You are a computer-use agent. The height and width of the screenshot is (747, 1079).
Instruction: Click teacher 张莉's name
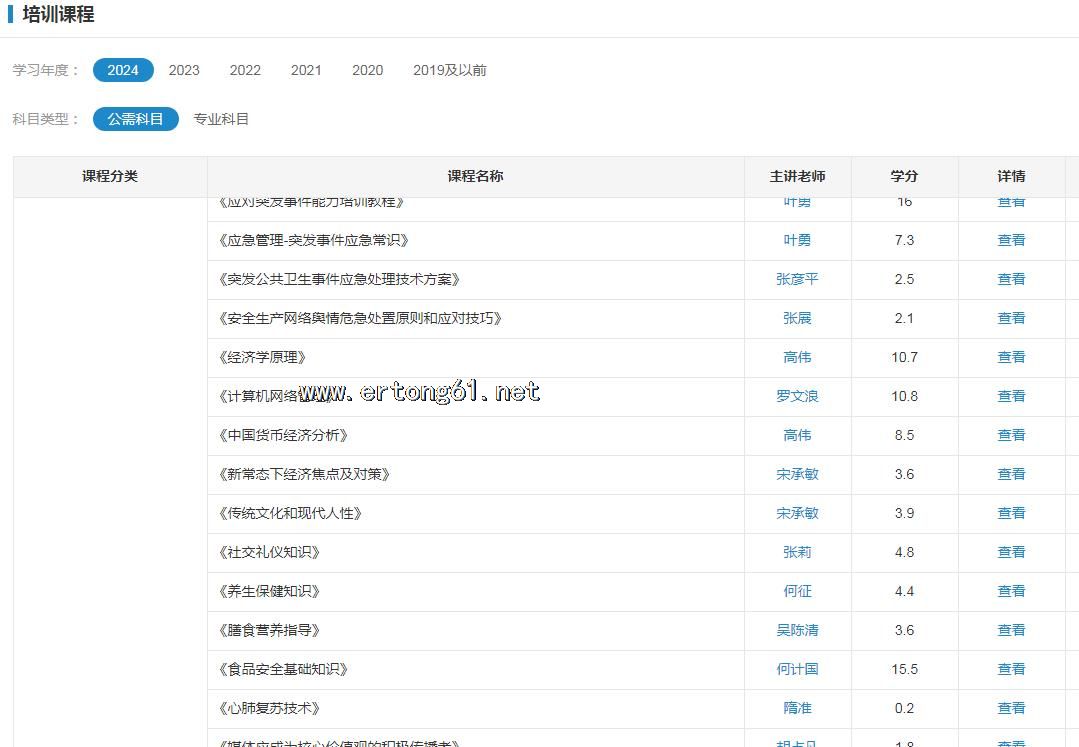pos(797,552)
